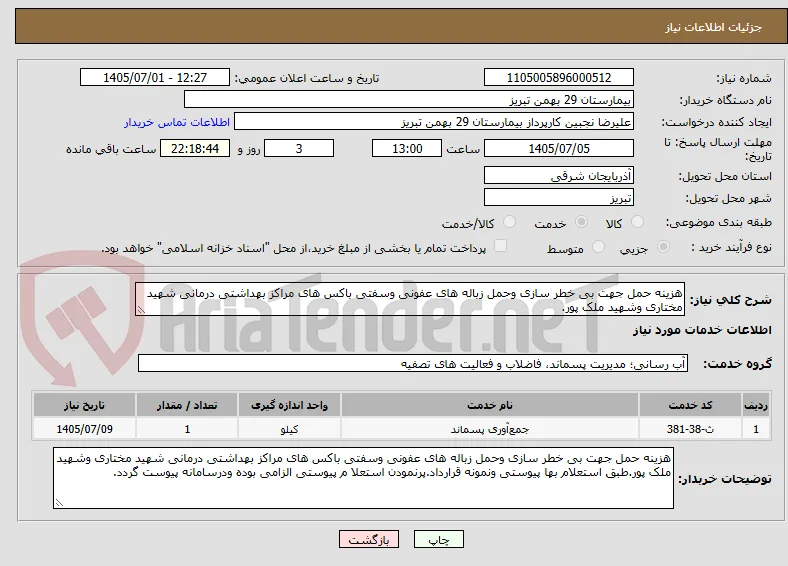Click the تاریخ نیاز column header
Screen dimensions: 788x566
(84, 405)
